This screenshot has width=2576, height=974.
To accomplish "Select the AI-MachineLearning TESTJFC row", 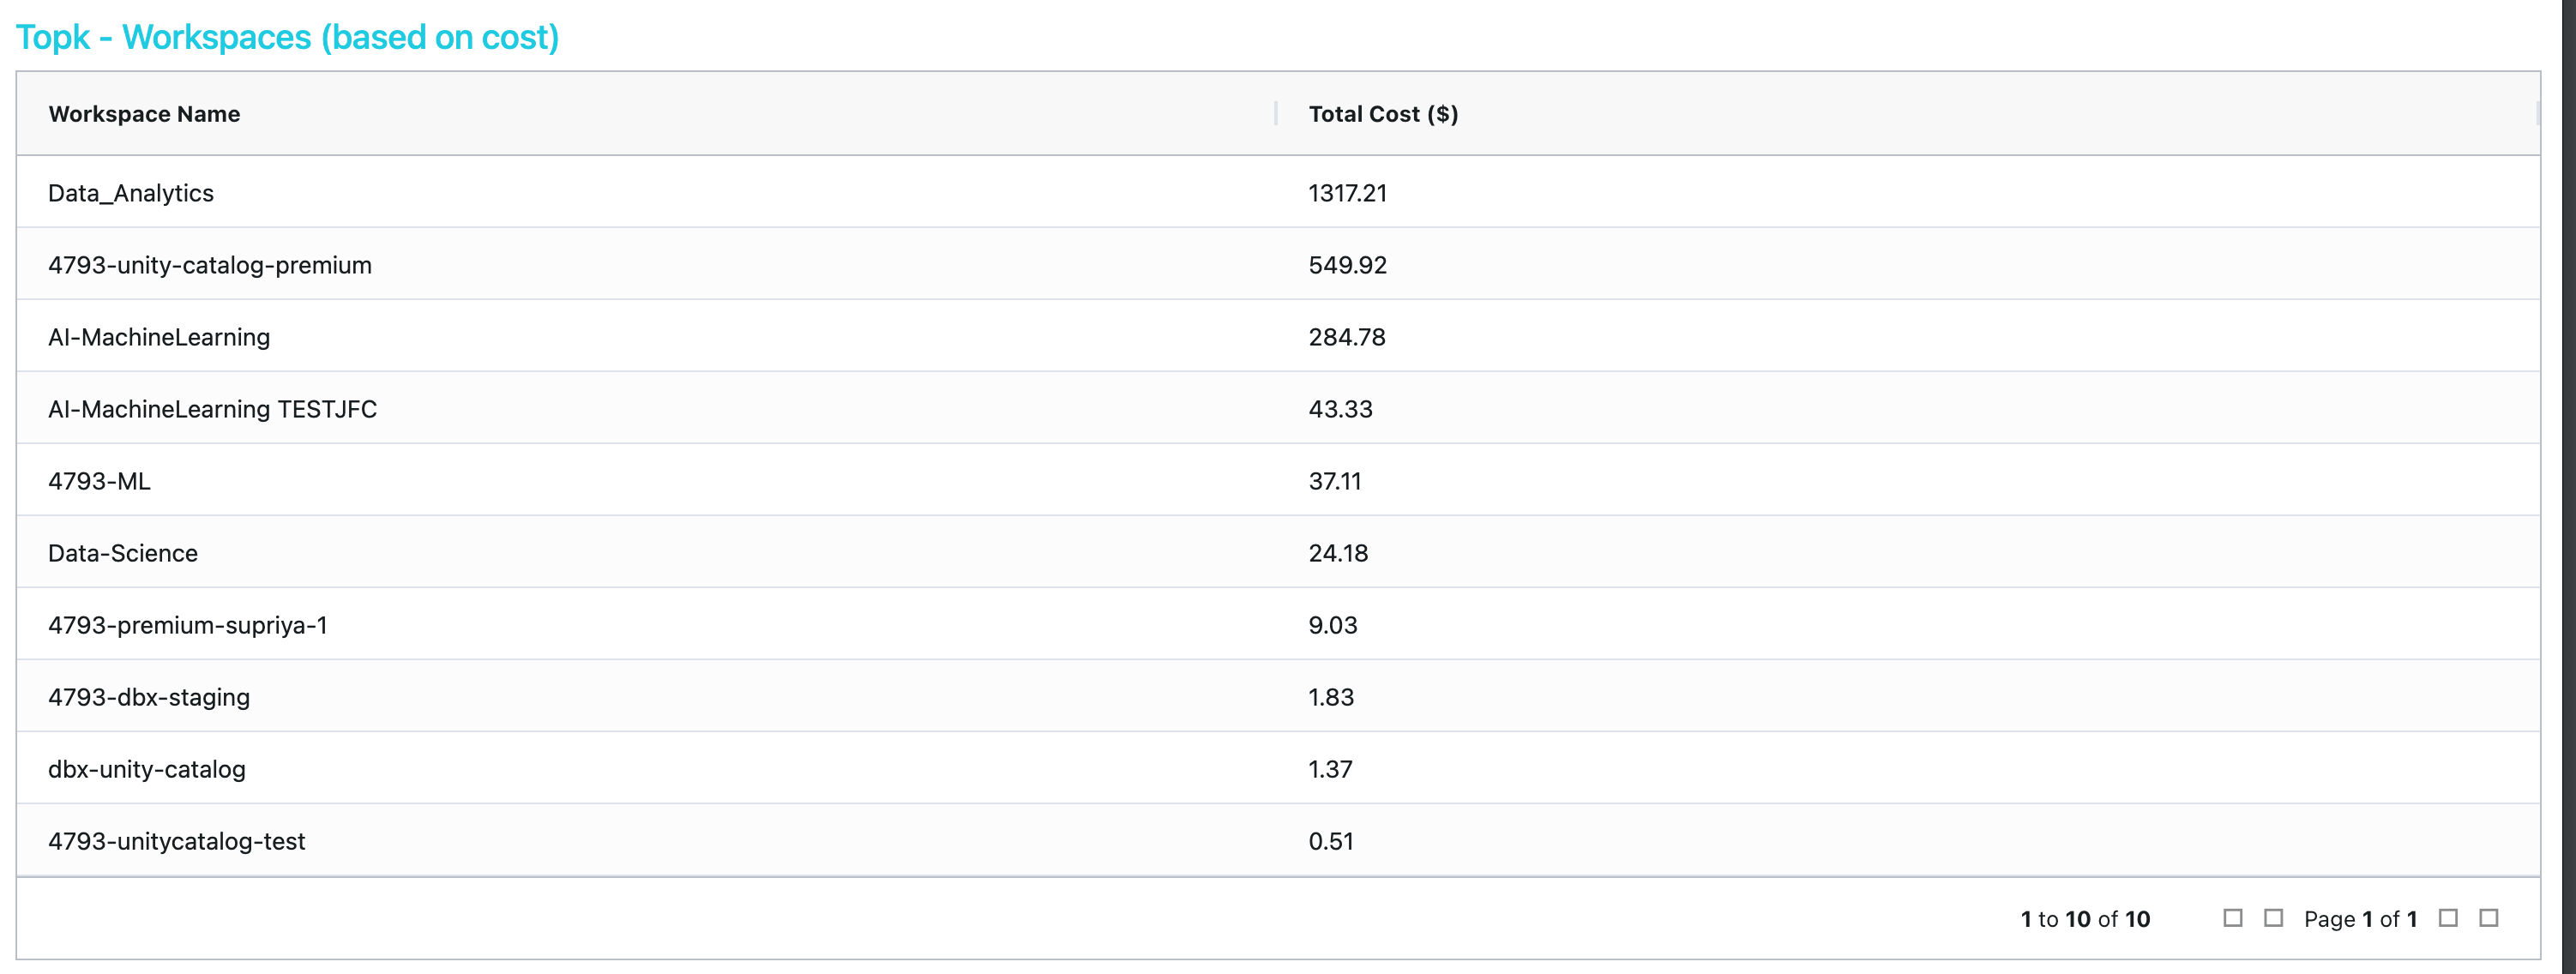I will [212, 409].
